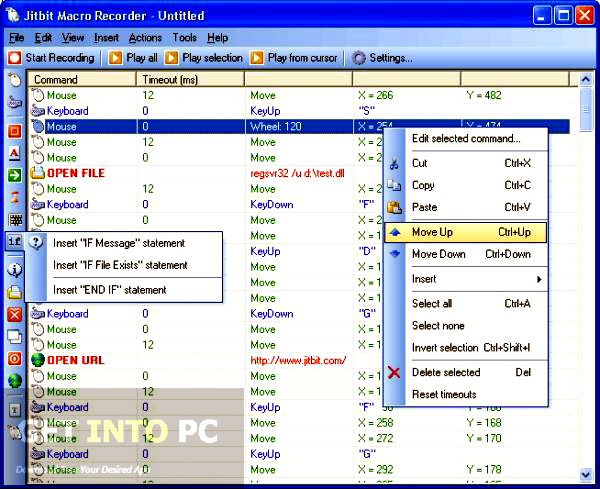Expand the Insert submenu arrow

pyautogui.click(x=539, y=279)
